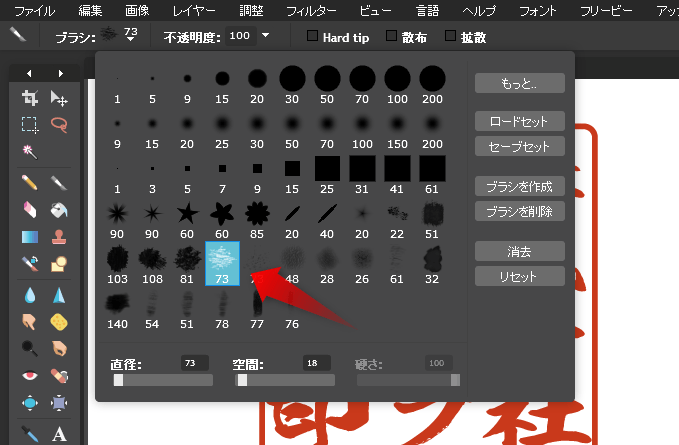
Task: Click the リセット button
Action: 520,276
